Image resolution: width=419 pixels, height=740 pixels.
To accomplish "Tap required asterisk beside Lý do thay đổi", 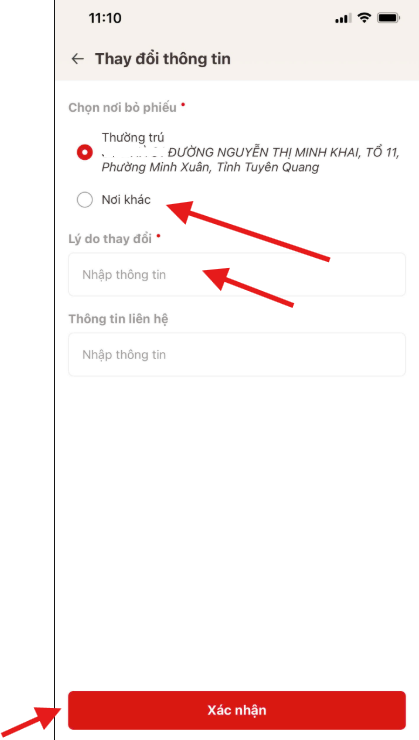I will tap(158, 235).
